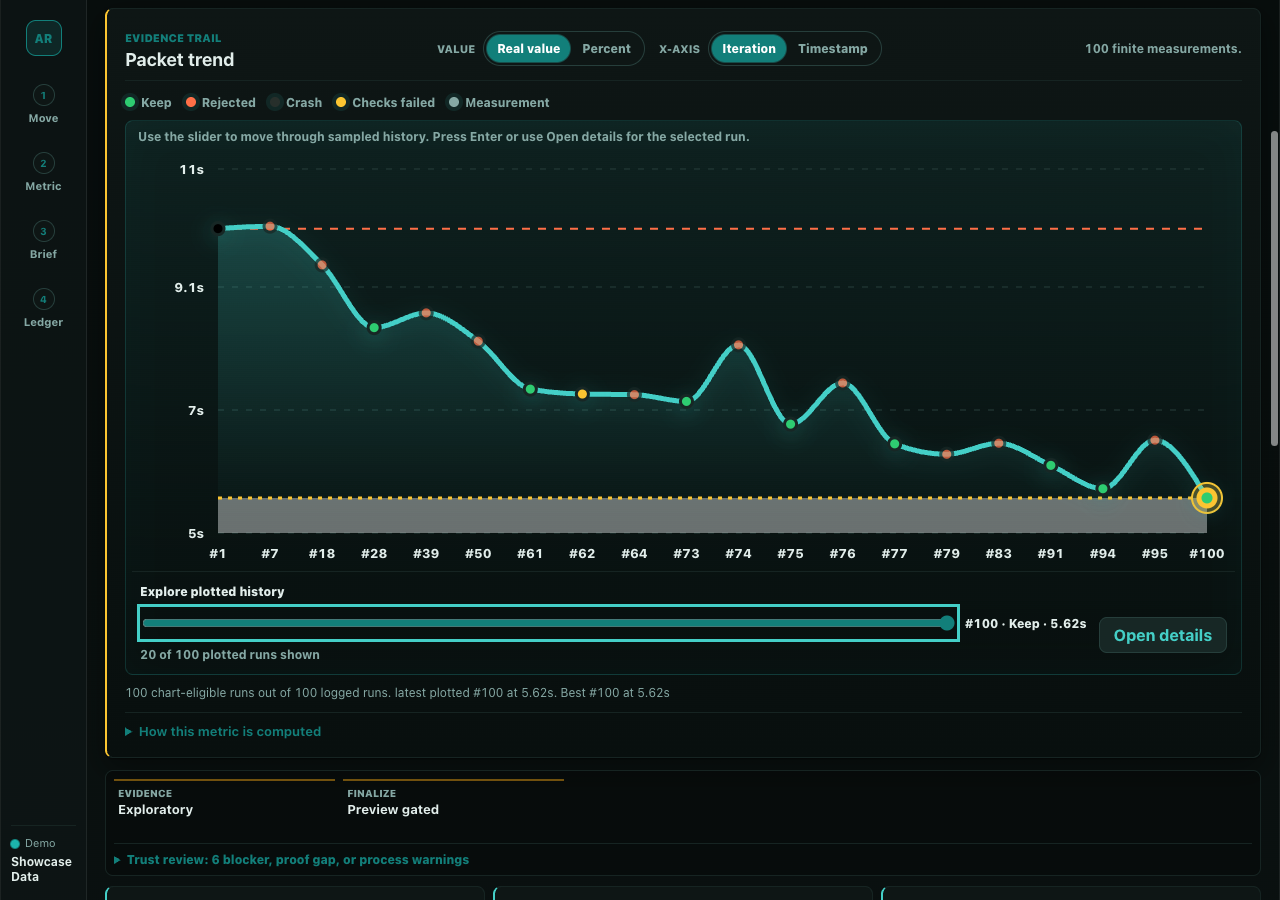1280x900 pixels.
Task: Select the run #74 peak data point
Action: pos(738,345)
